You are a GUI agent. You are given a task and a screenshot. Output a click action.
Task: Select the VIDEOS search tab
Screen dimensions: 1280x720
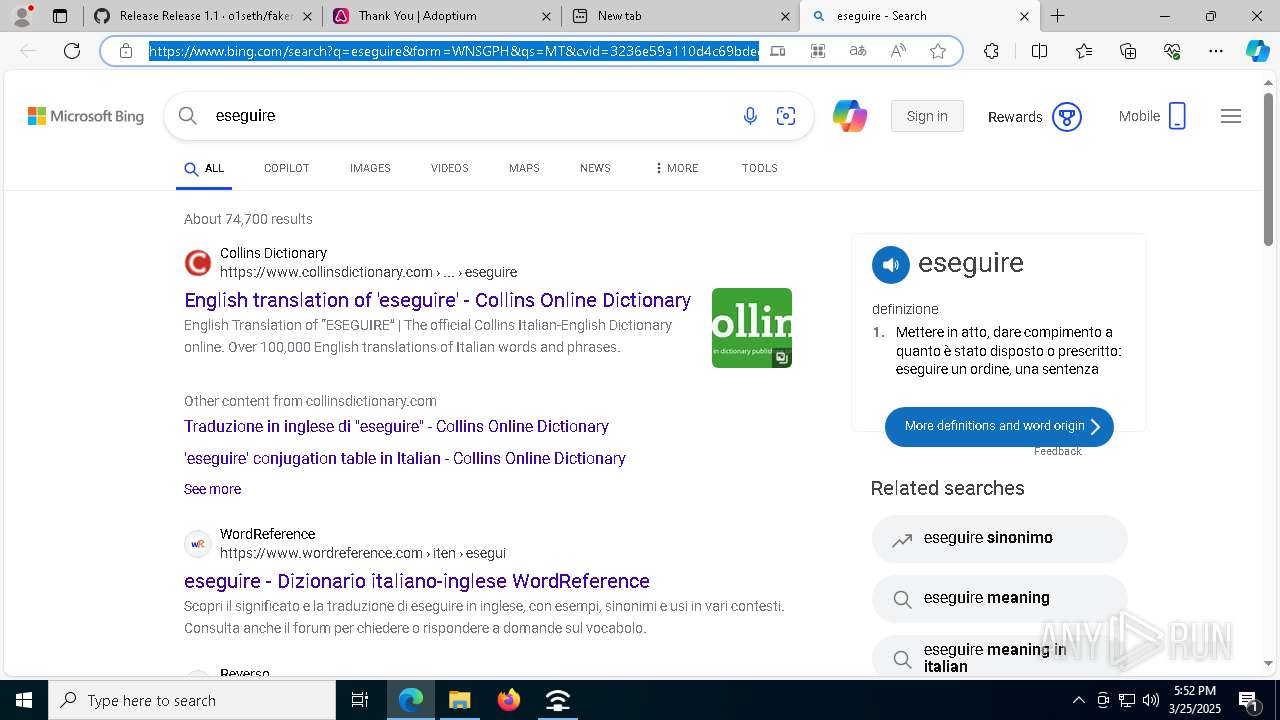click(x=450, y=168)
